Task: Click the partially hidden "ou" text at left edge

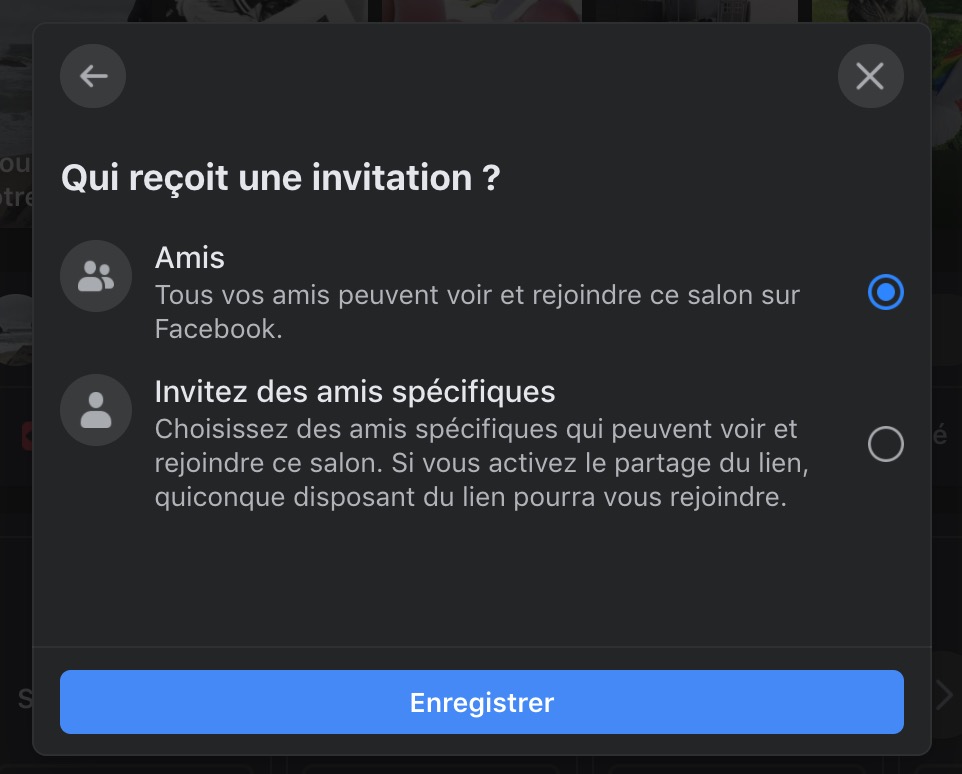Action: (x=16, y=163)
